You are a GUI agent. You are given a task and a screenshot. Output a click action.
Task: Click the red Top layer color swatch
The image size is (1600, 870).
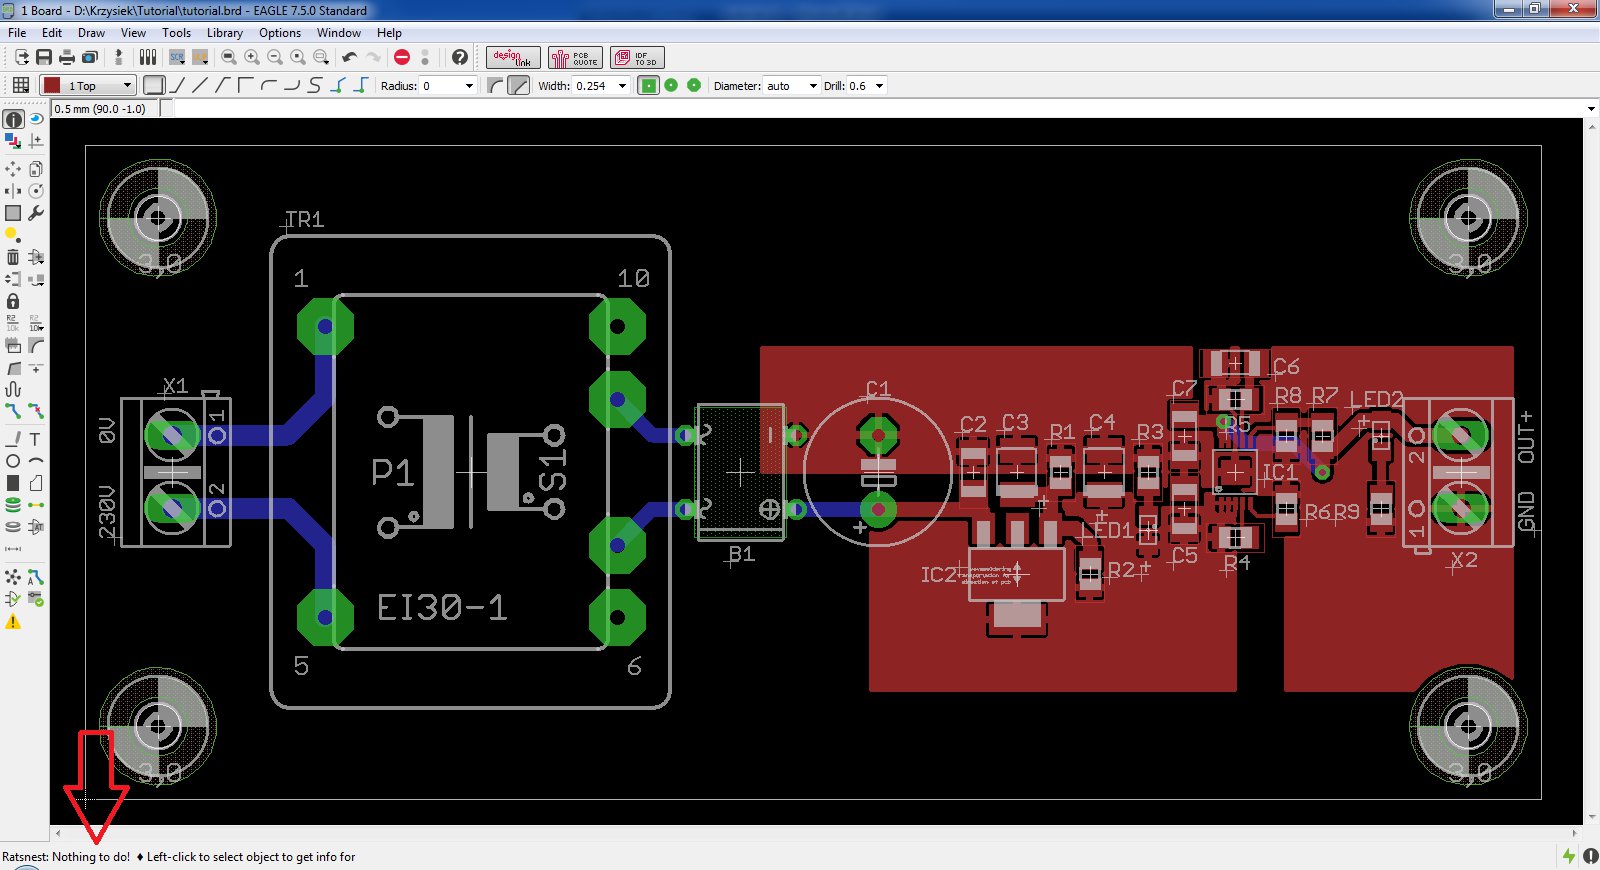(x=52, y=86)
